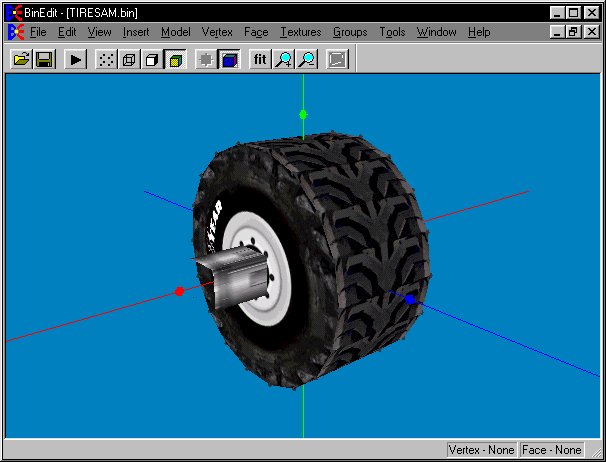
Task: Click the fit-to-view button
Action: pyautogui.click(x=260, y=60)
